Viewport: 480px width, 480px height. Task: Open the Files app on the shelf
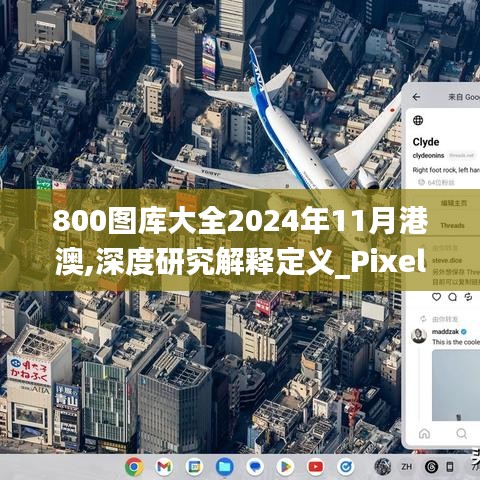pos(225,467)
